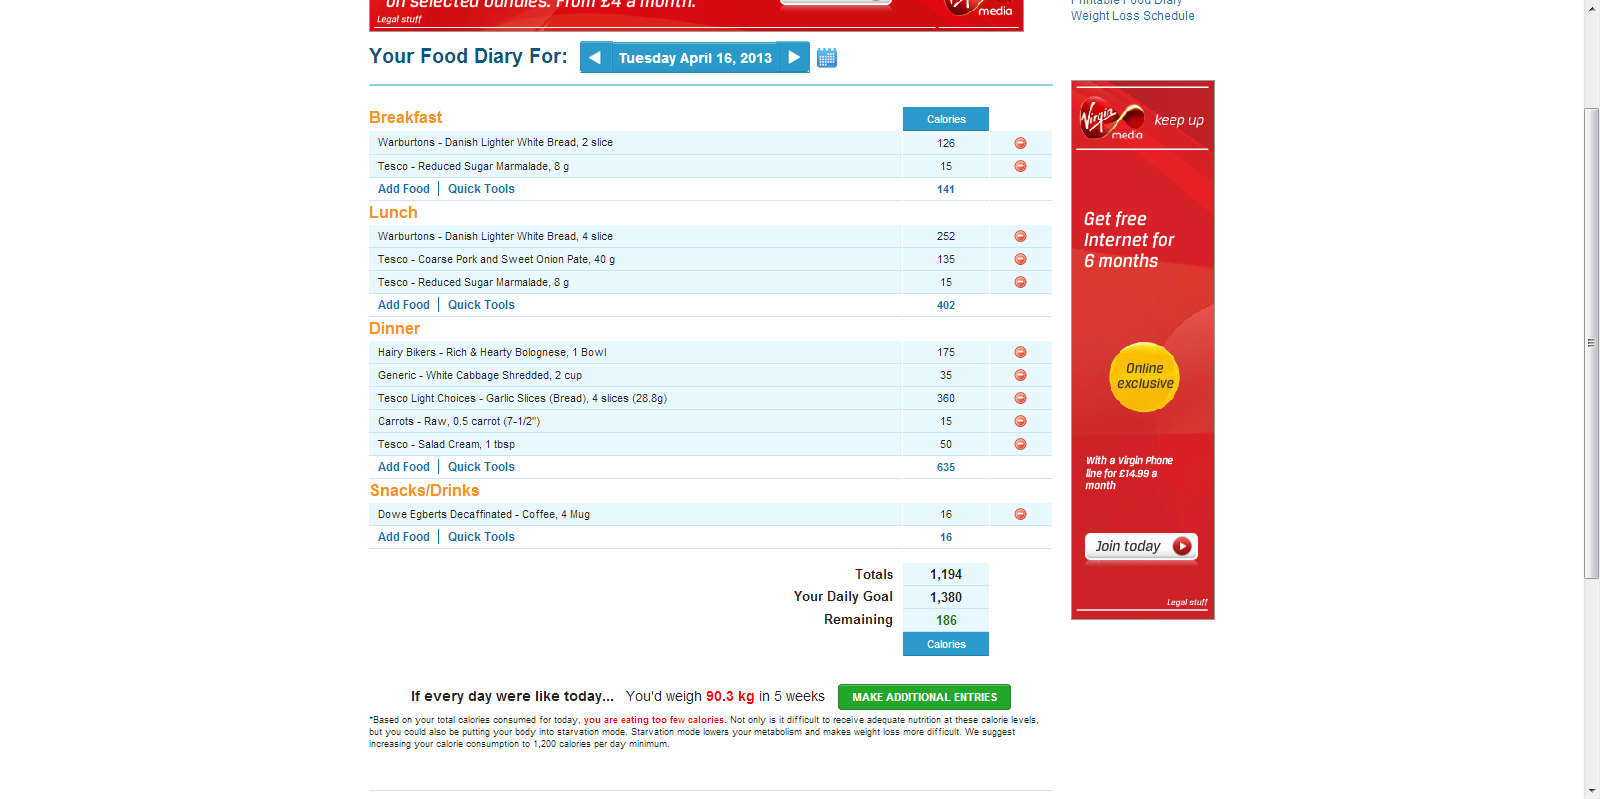The image size is (1600, 799).
Task: Click the bottom Calories footer button
Action: click(946, 644)
